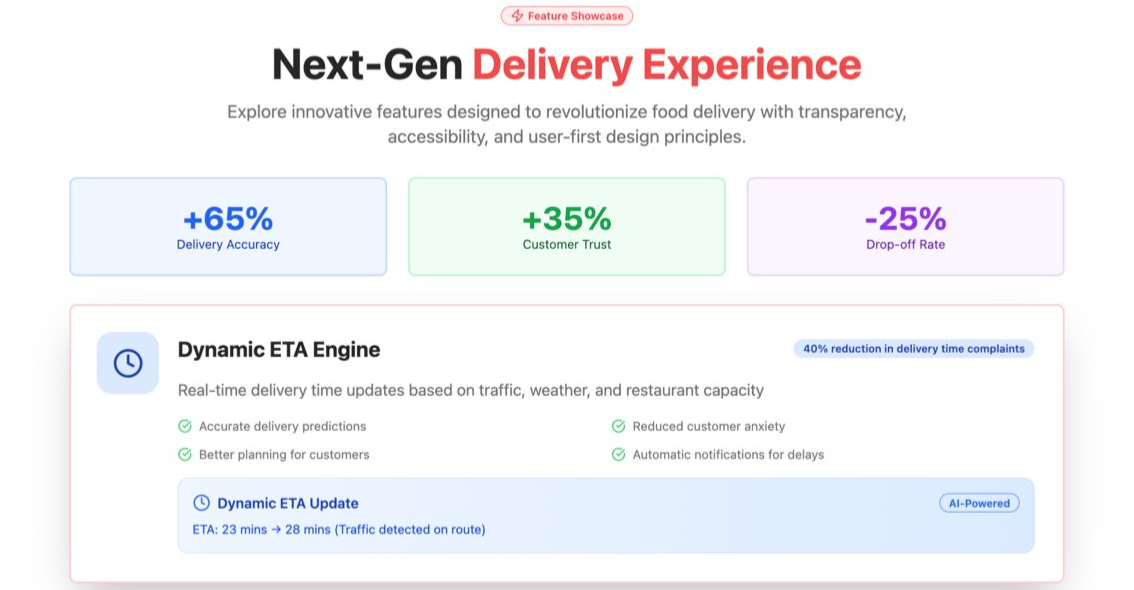The width and height of the screenshot is (1134, 590).
Task: Click the lightning icon in Feature Showcase badge
Action: pos(517,16)
